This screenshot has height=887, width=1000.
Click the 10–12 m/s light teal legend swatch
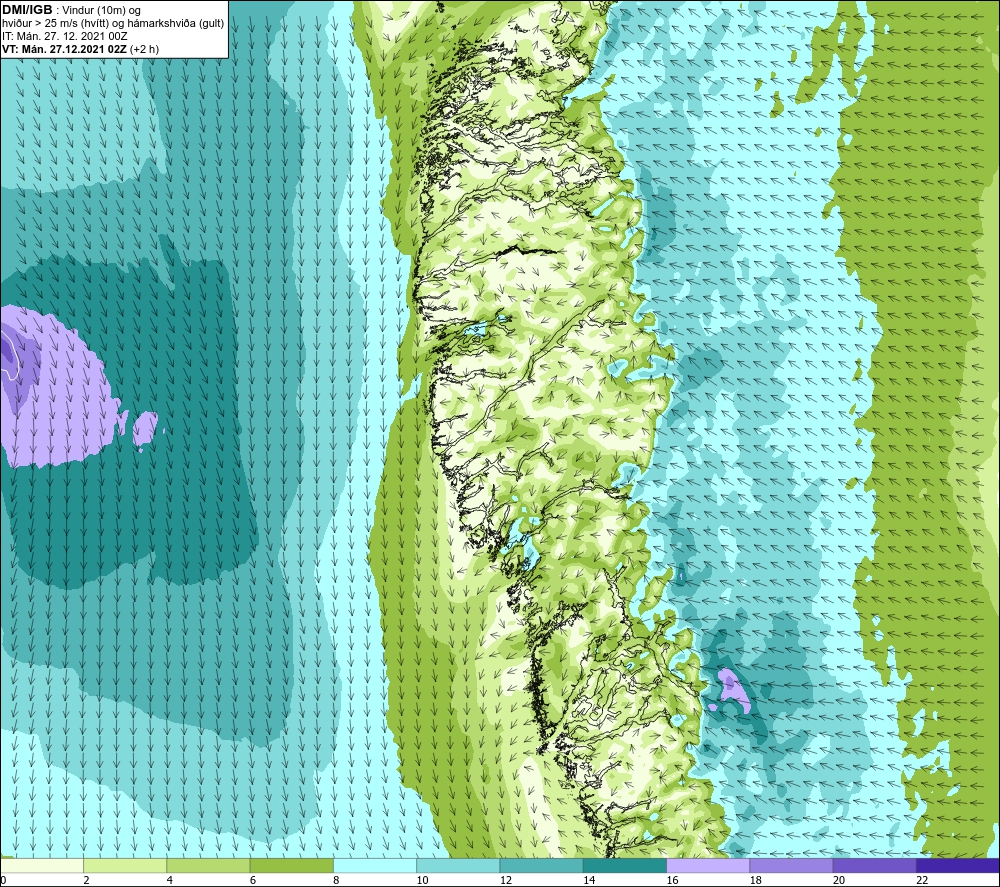click(458, 865)
